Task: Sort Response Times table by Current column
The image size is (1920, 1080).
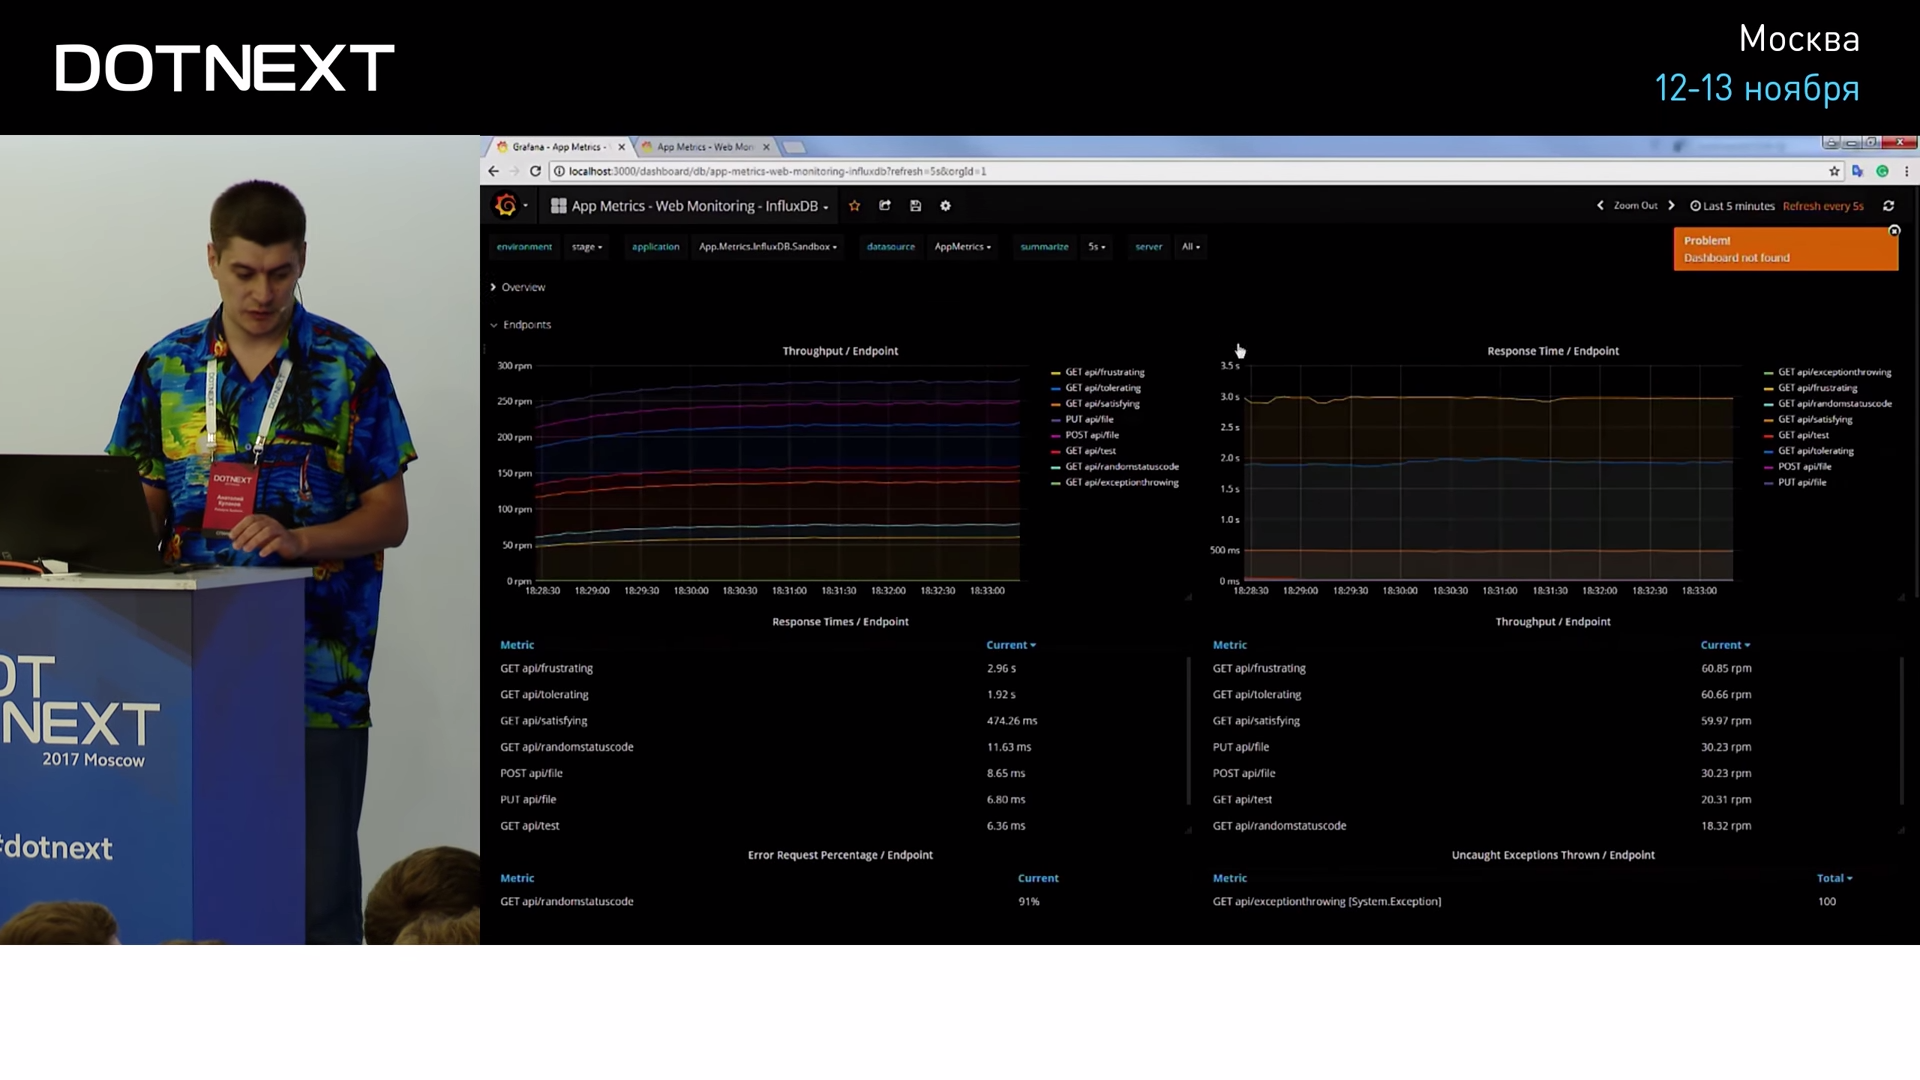Action: 1010,645
